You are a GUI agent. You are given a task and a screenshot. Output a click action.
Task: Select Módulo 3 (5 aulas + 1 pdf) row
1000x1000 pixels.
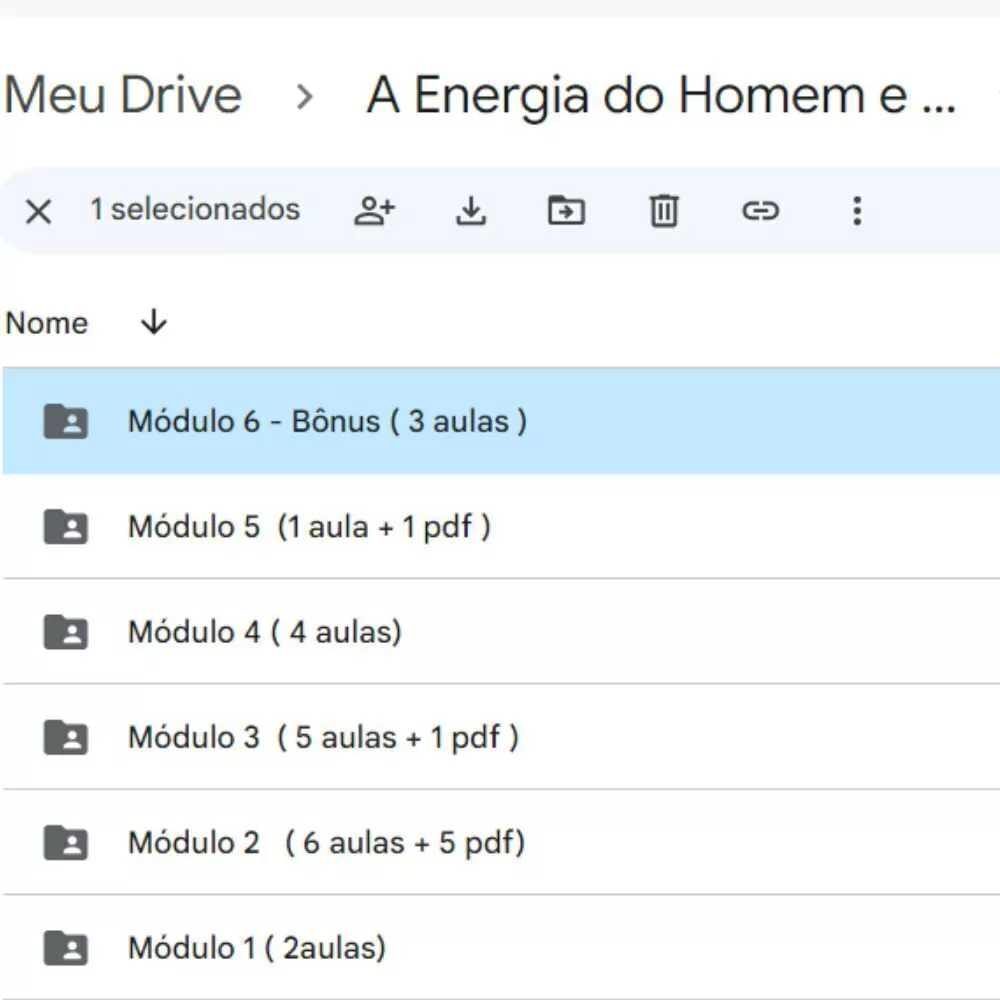click(323, 738)
